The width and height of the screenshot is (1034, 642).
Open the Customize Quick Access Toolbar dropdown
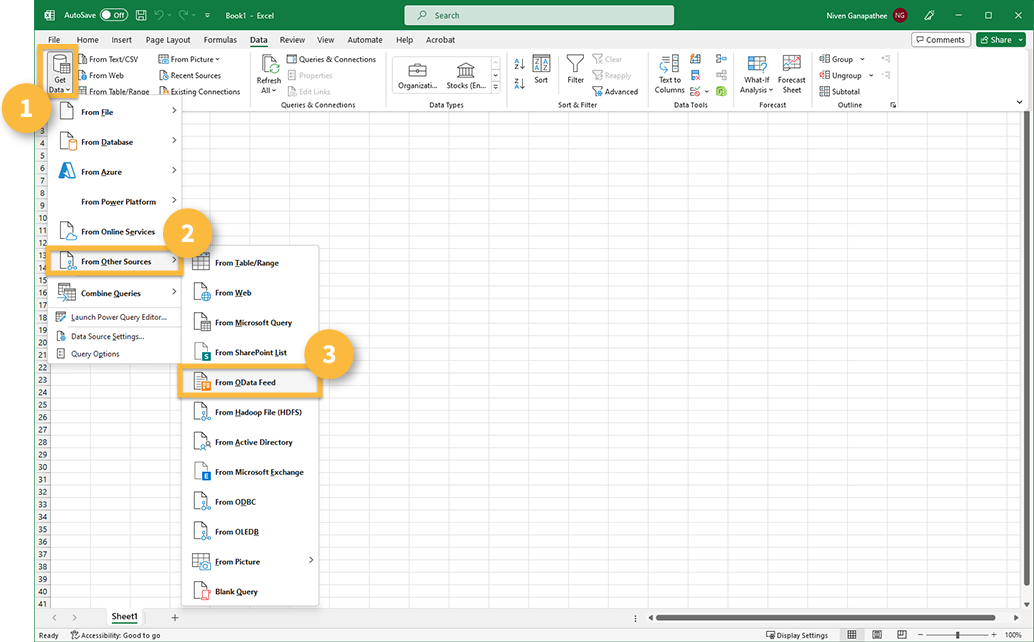click(207, 15)
